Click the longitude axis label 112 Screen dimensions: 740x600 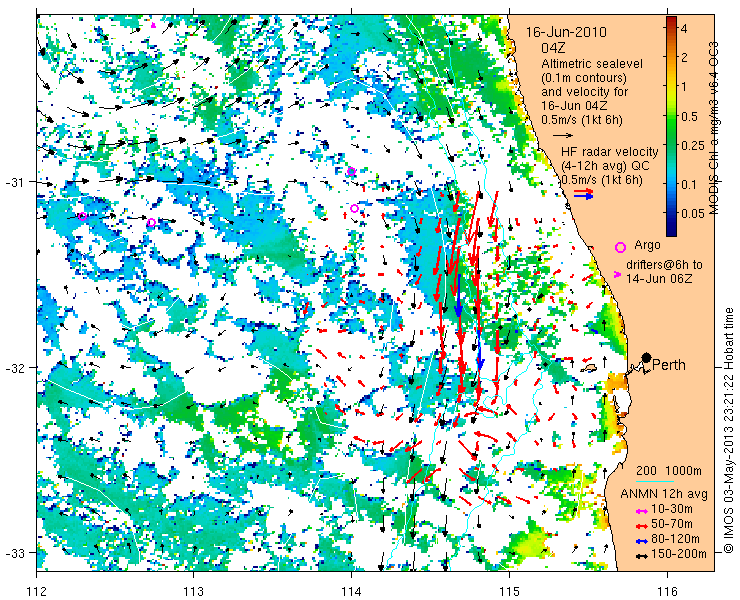36,591
